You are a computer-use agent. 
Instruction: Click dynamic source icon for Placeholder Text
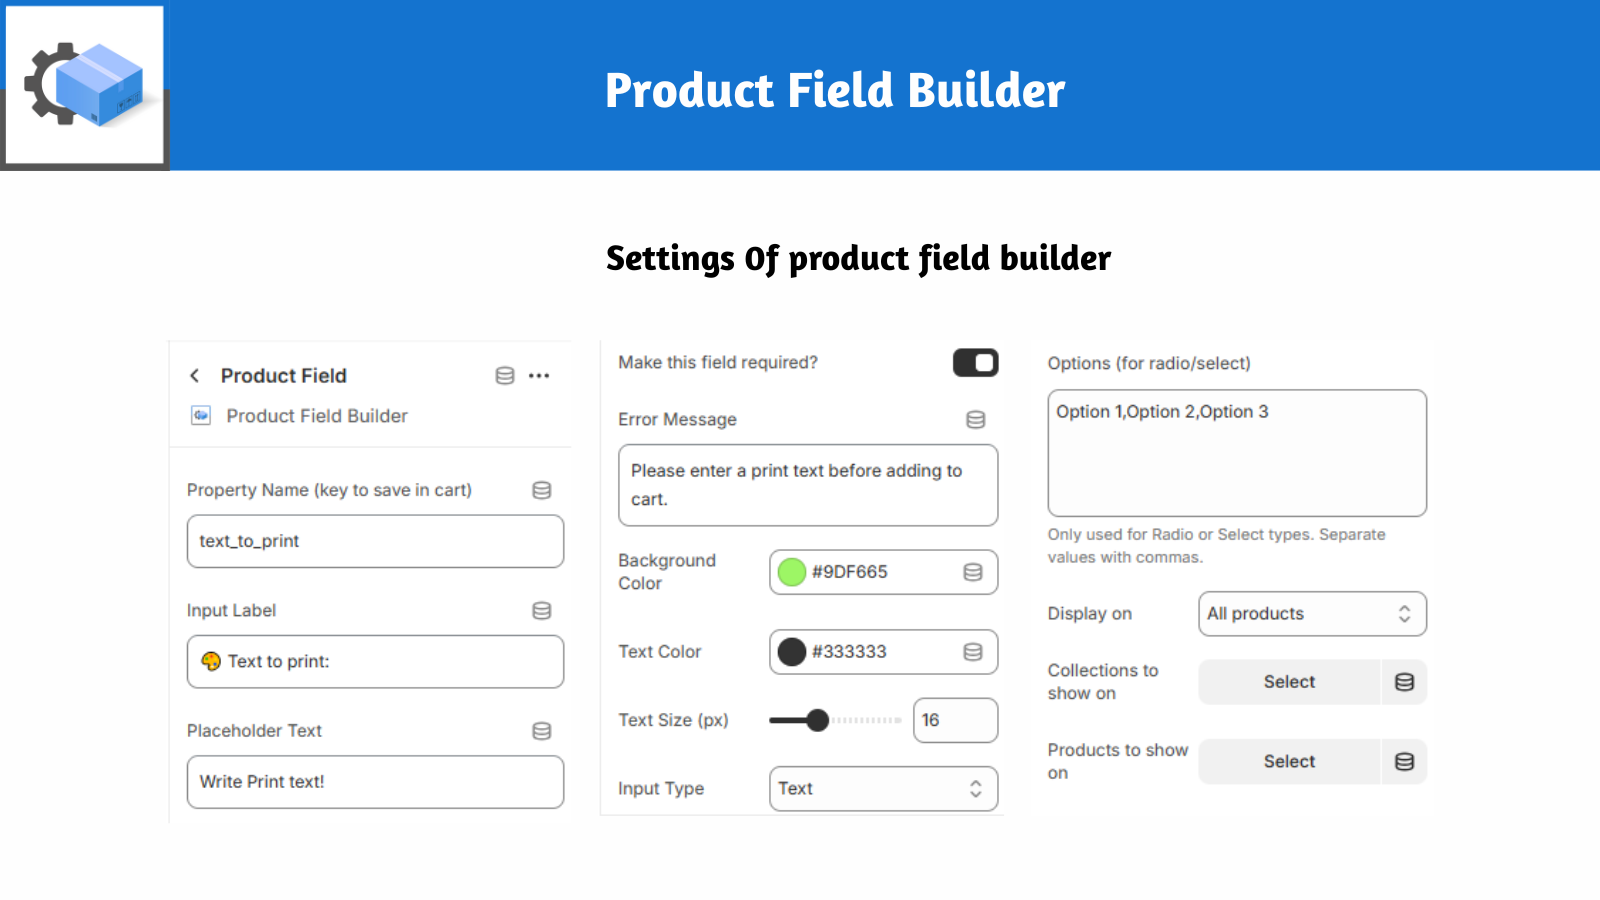542,731
